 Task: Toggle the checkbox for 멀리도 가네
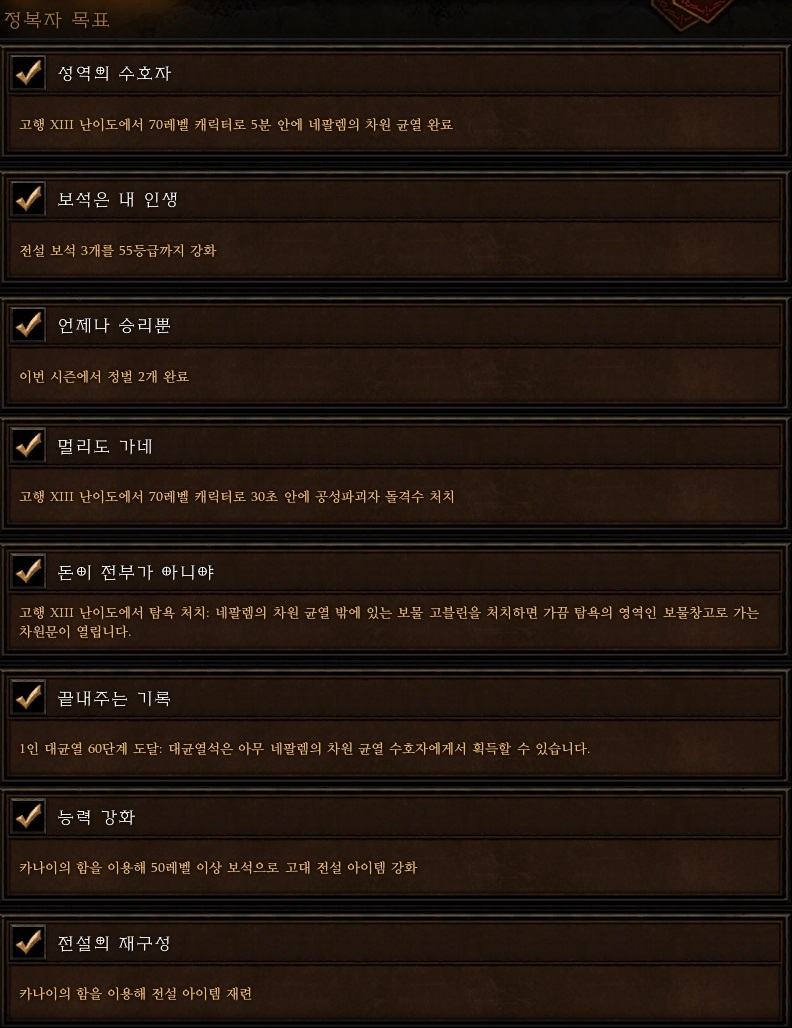(28, 445)
